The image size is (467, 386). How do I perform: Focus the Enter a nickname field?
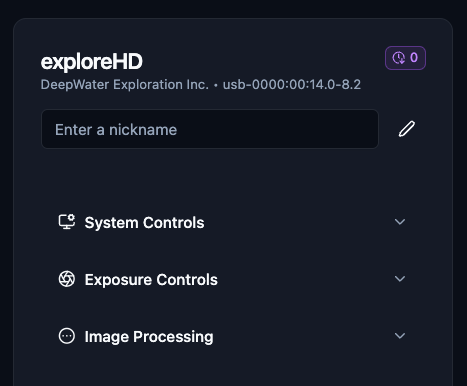(x=210, y=129)
